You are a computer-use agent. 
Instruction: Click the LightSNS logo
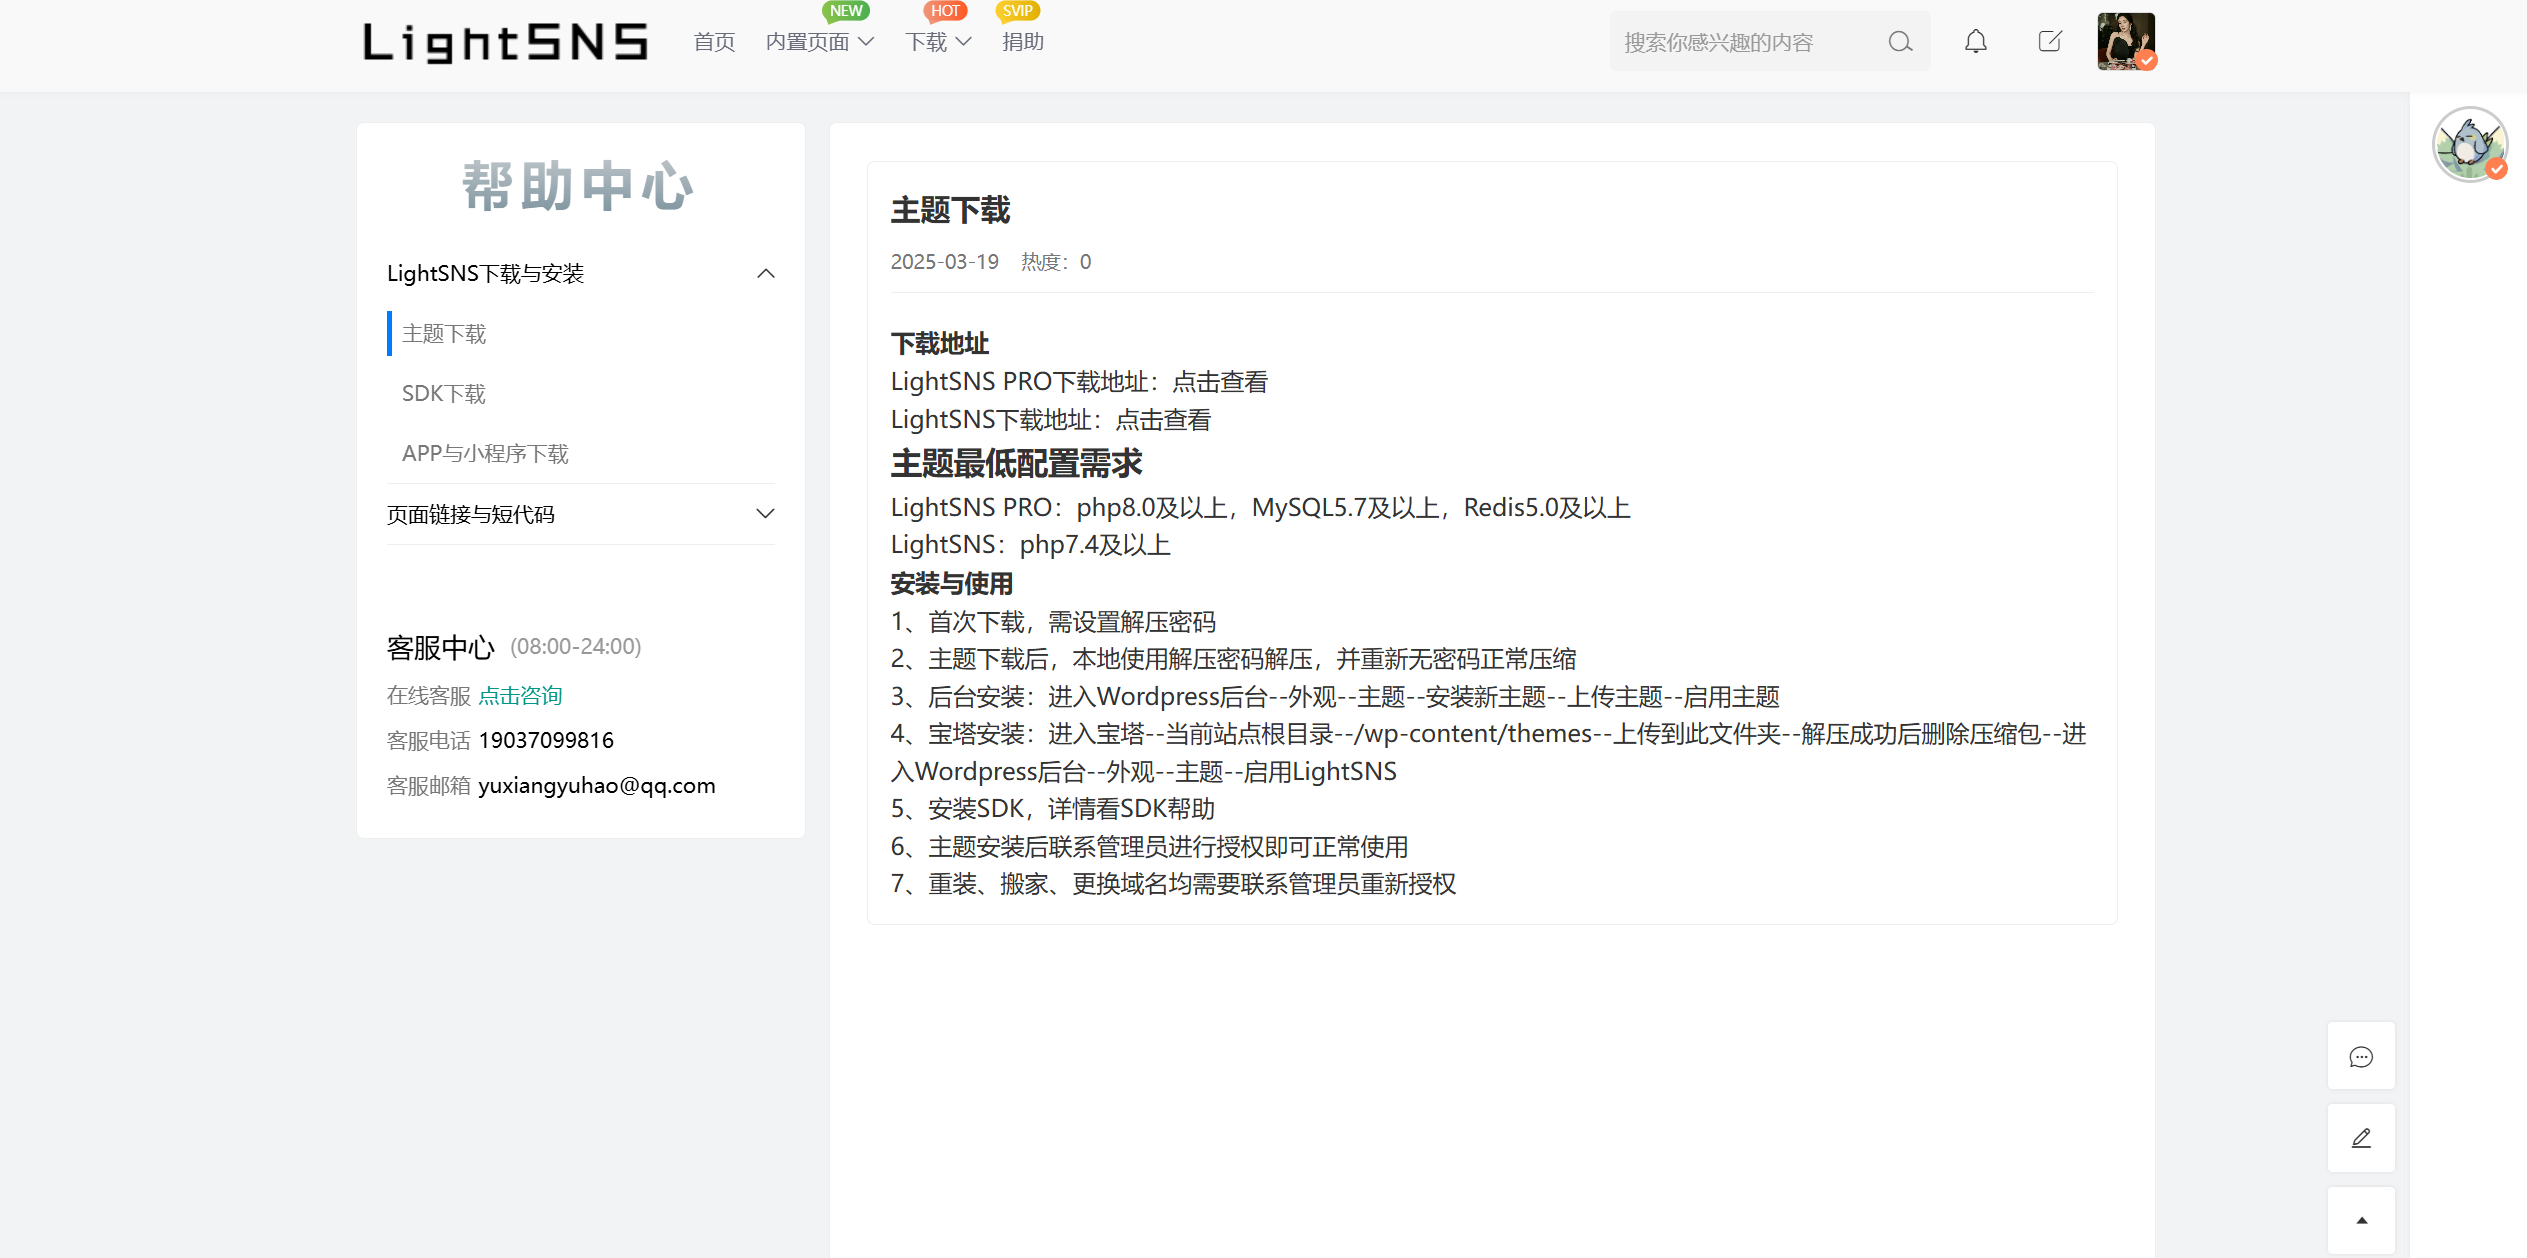coord(505,42)
